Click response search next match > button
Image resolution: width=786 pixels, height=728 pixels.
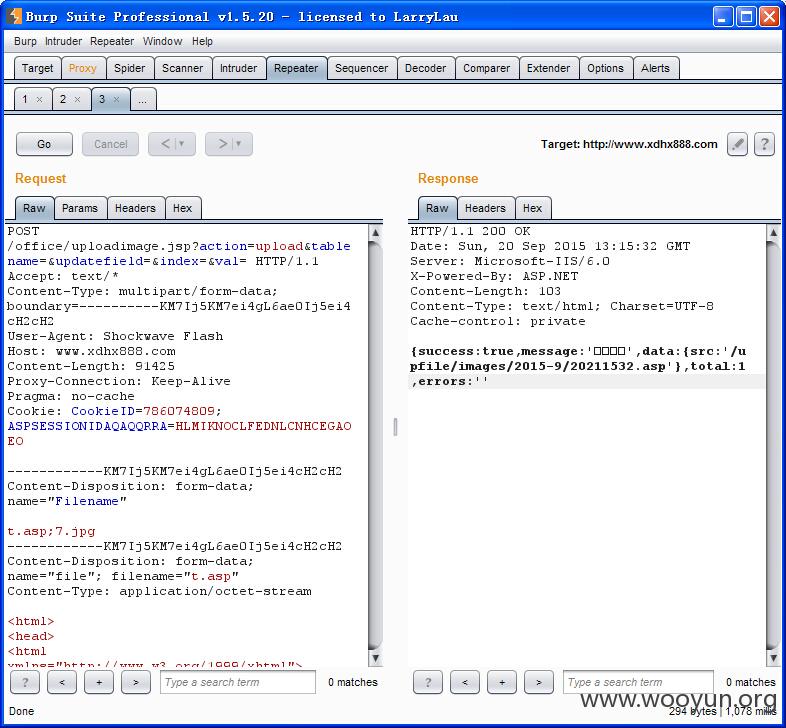539,682
